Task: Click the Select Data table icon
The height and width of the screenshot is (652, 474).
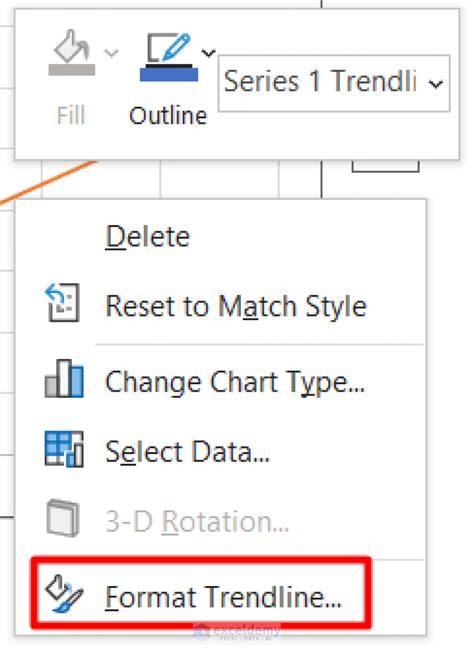Action: tap(64, 449)
